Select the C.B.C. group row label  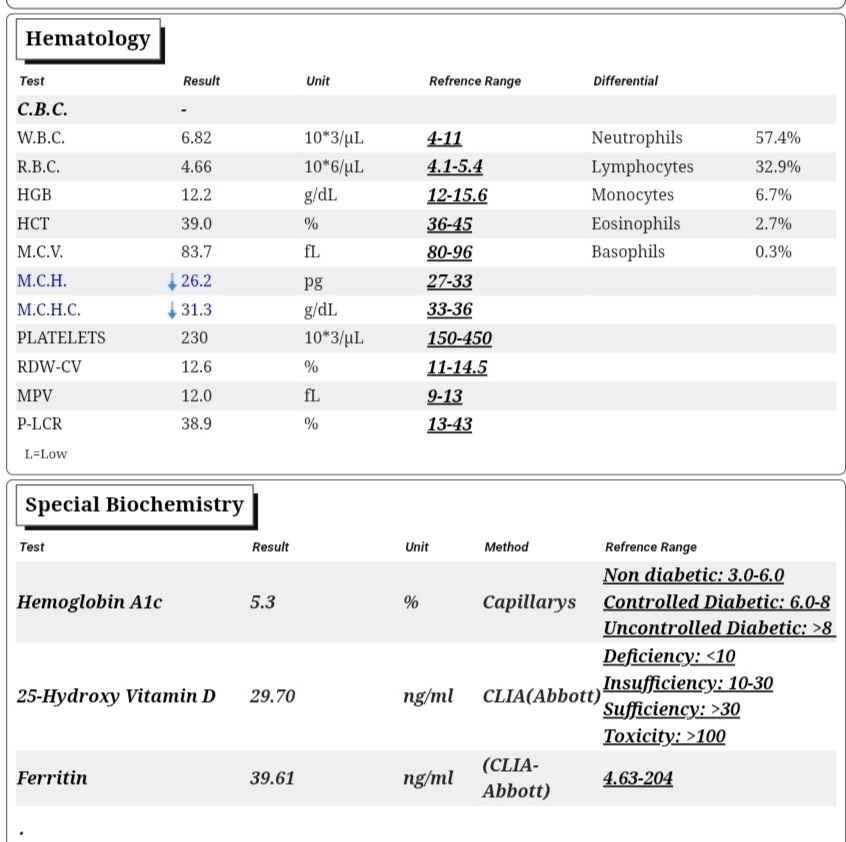click(42, 109)
